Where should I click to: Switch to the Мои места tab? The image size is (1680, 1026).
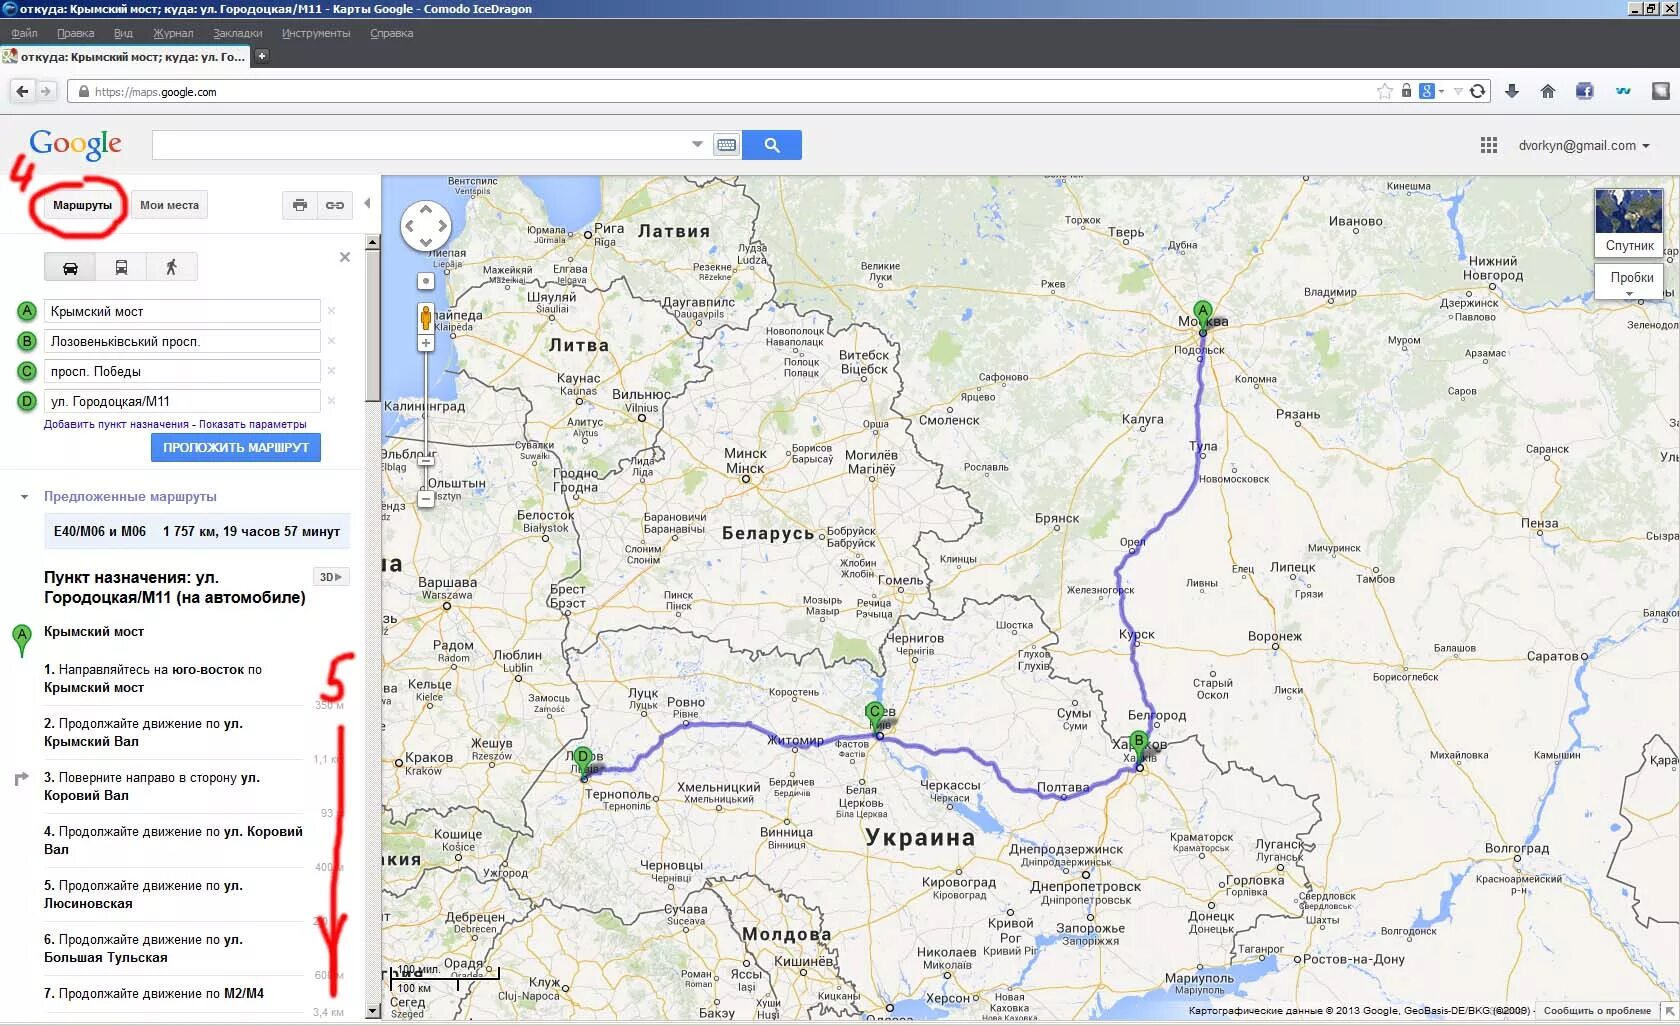coord(169,205)
